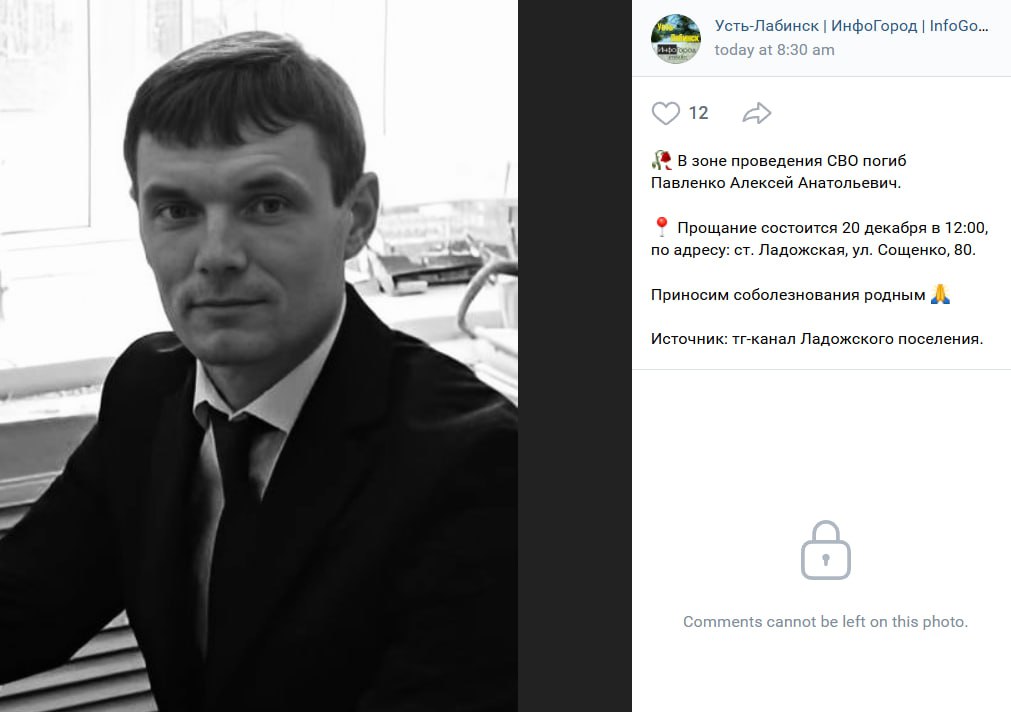Click the padlock icon in comments area
Screen dimensions: 1011x712
pos(825,550)
